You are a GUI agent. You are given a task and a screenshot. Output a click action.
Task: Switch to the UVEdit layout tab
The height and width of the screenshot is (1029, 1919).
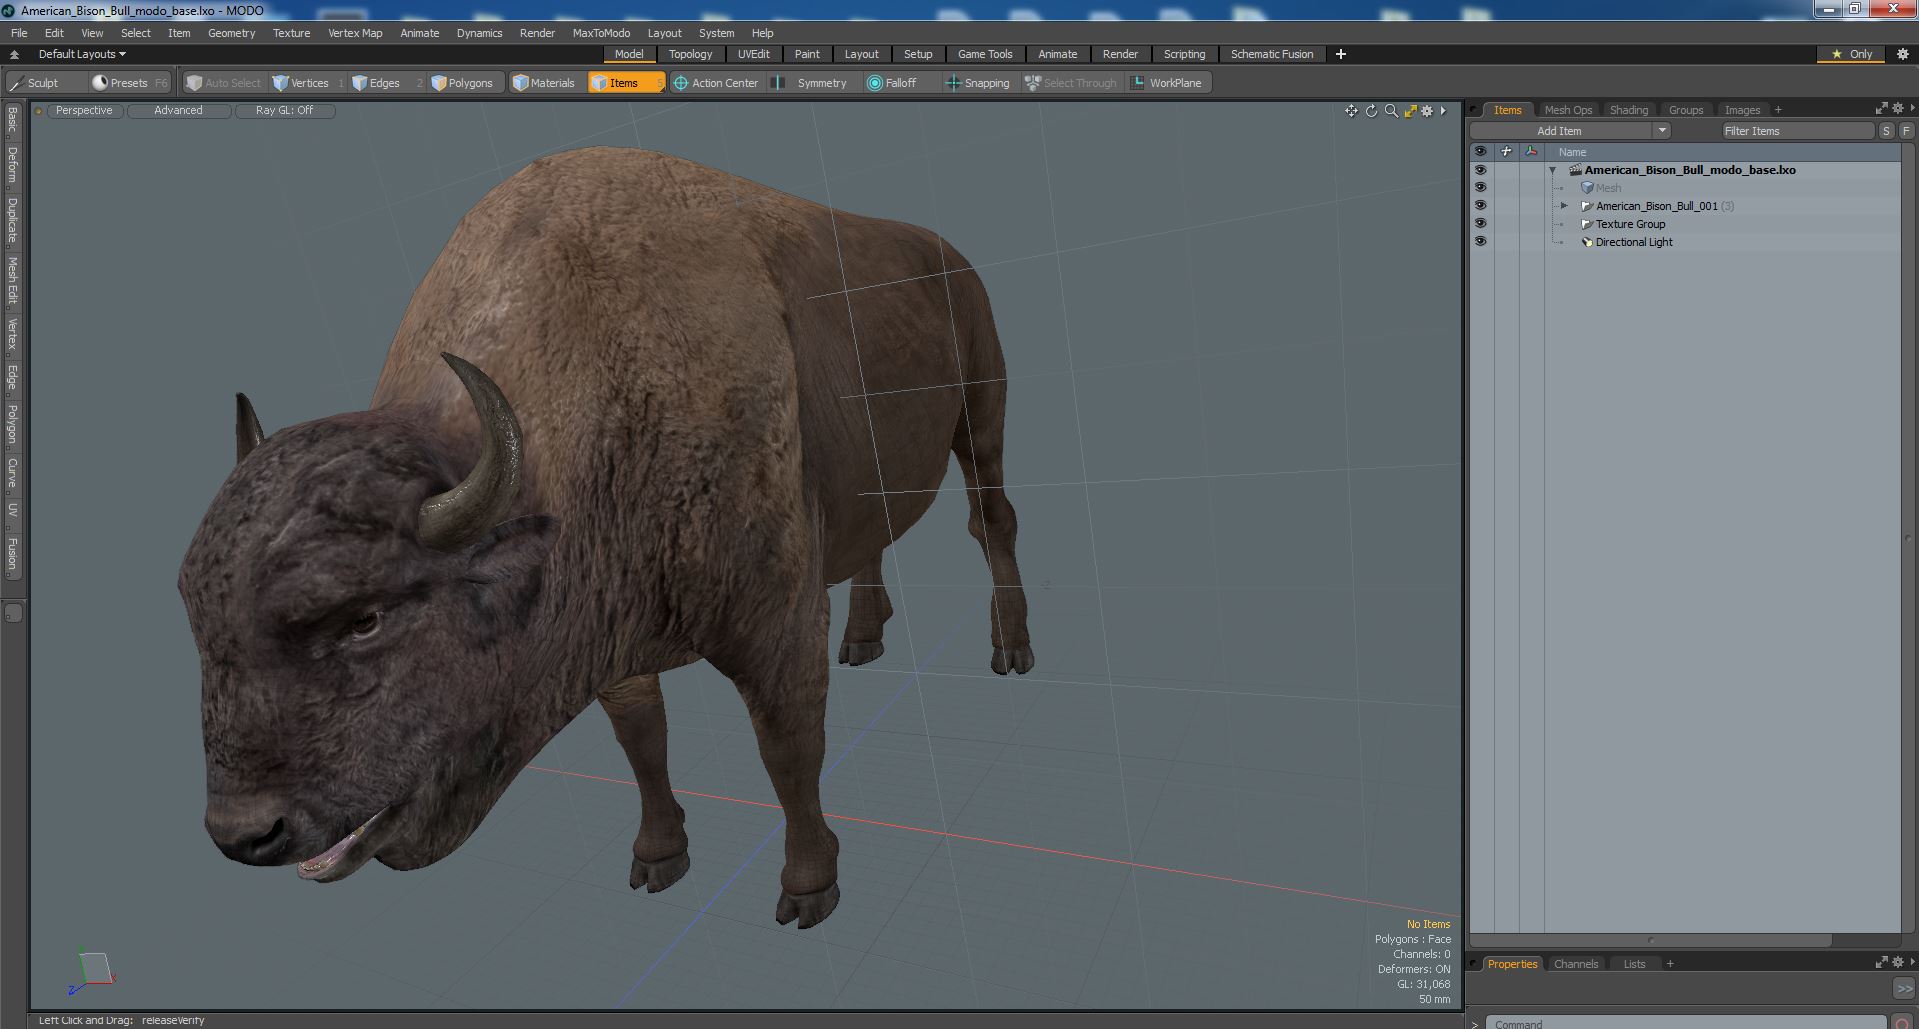[753, 54]
